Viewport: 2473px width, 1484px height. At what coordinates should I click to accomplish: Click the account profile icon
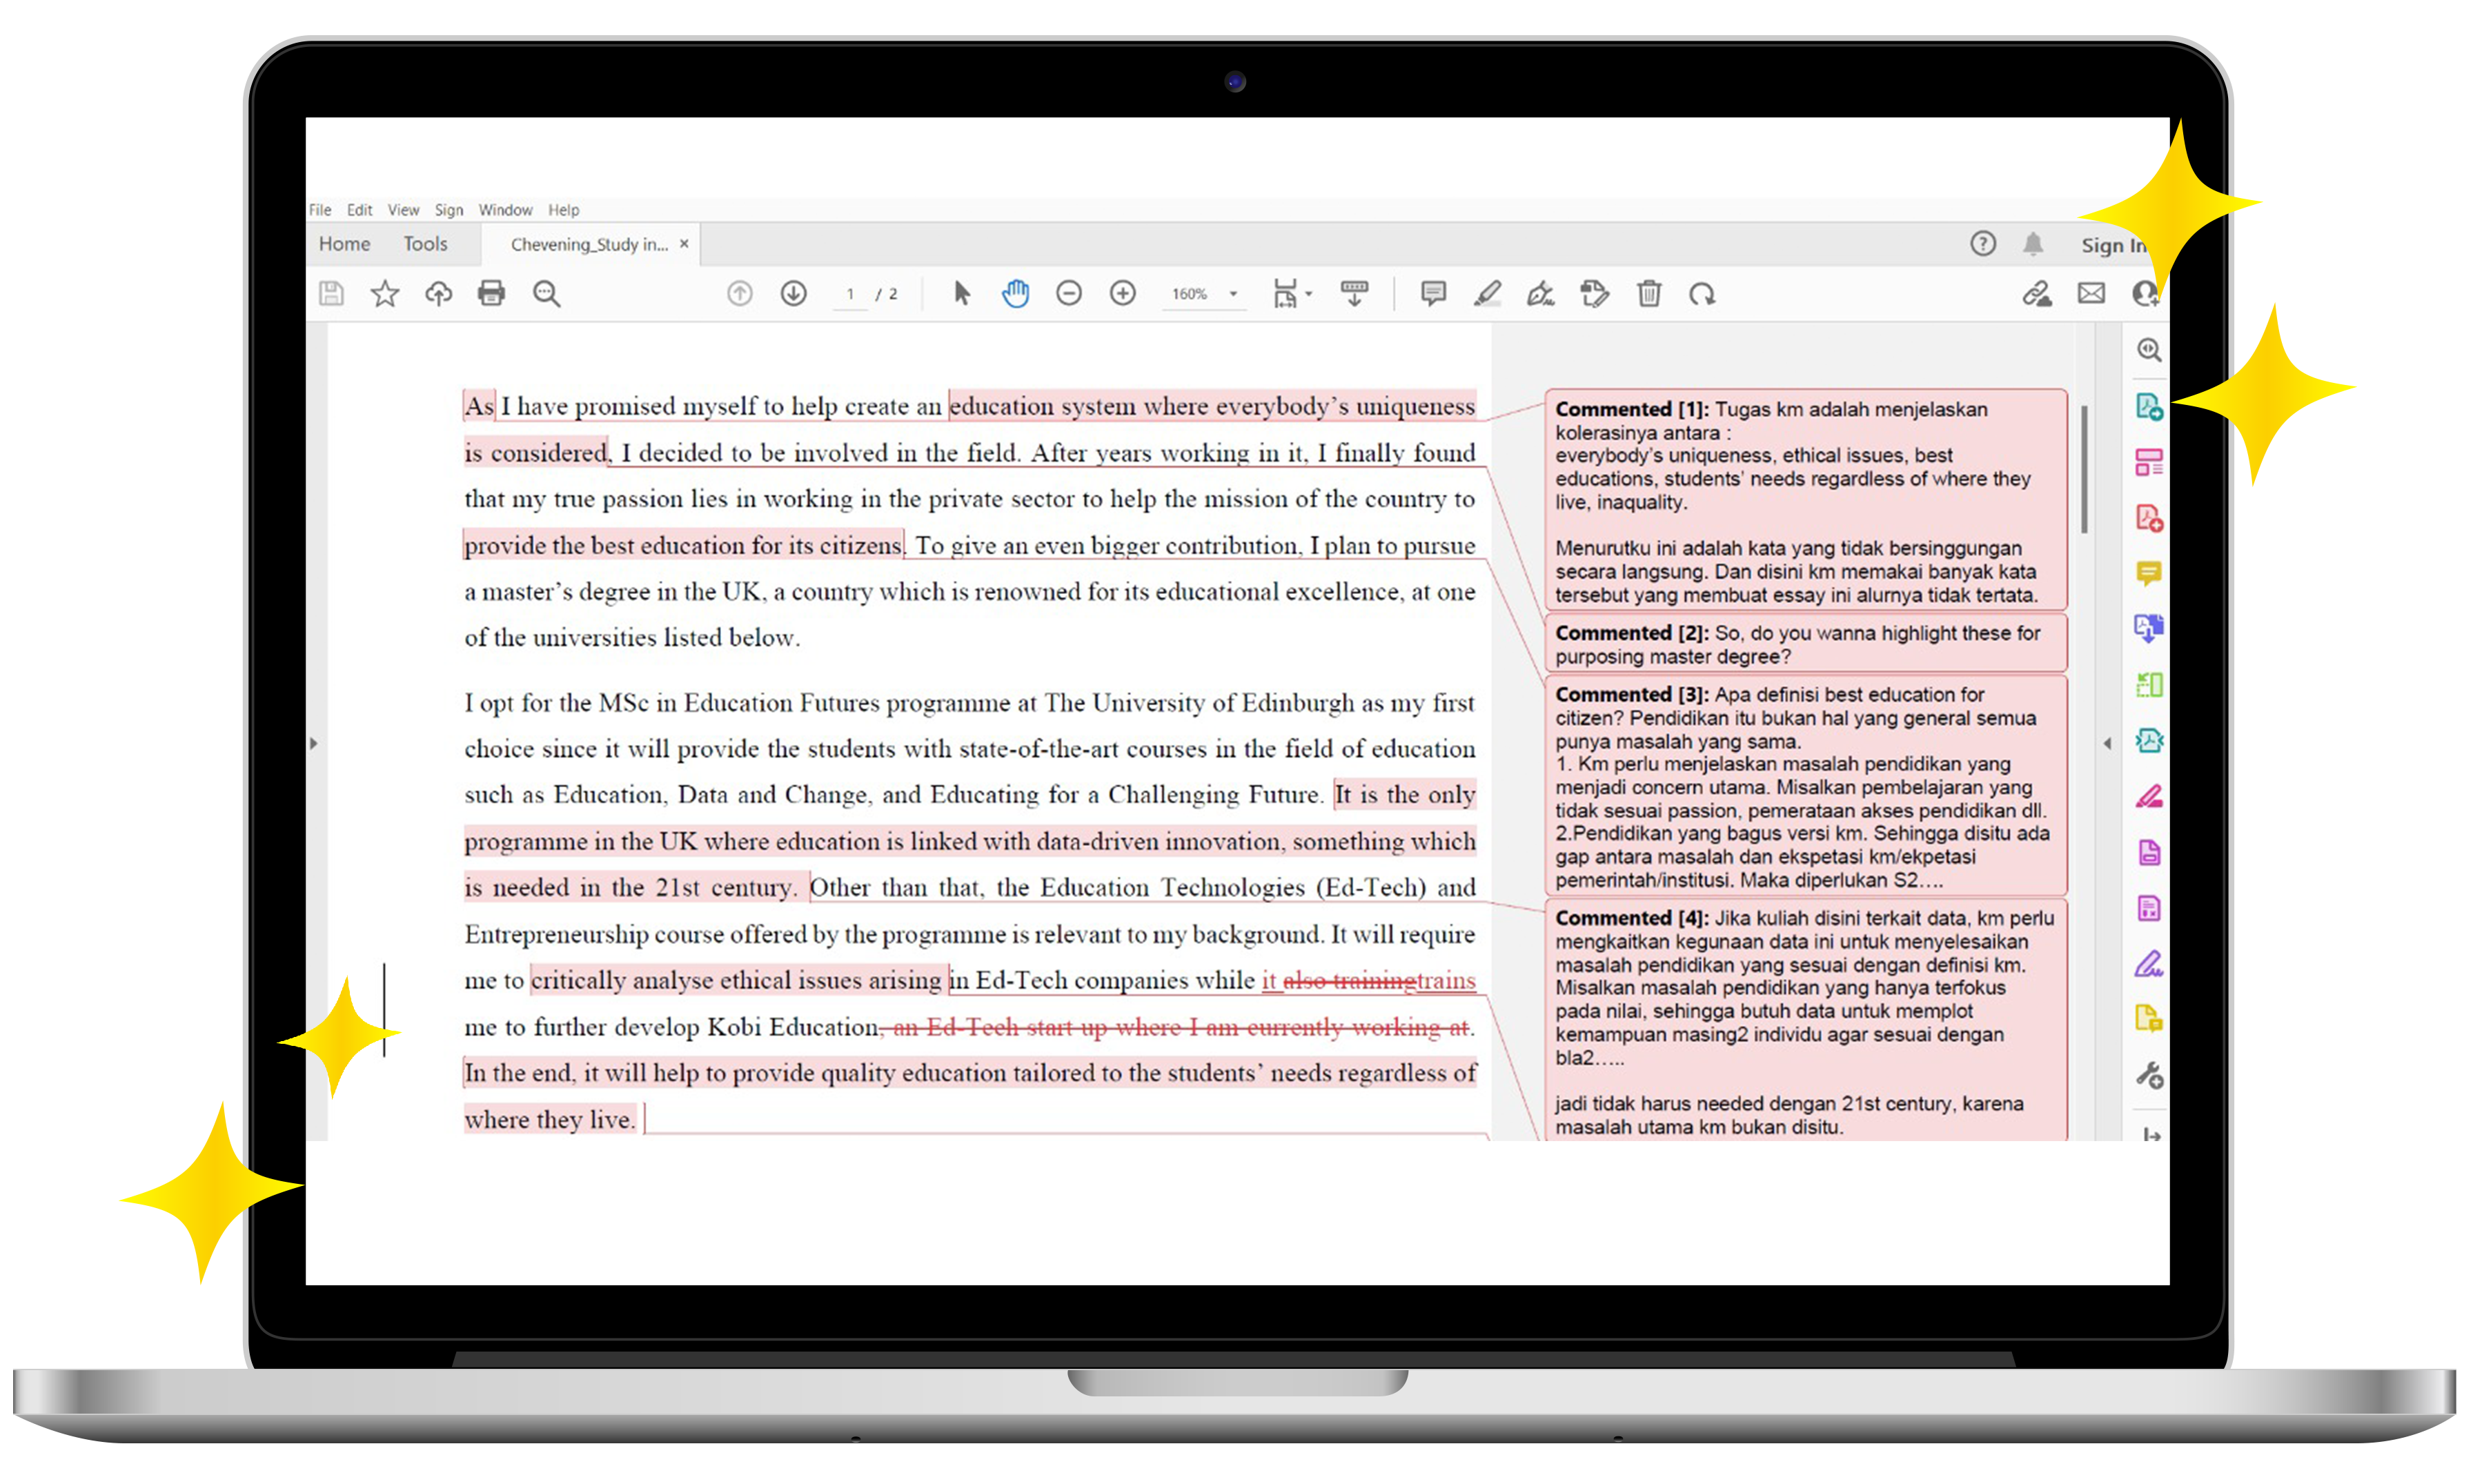tap(2145, 294)
